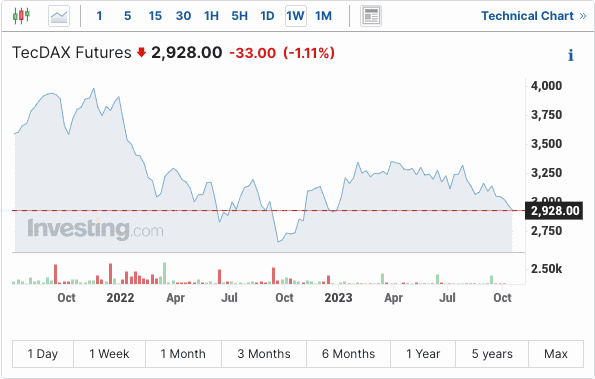The width and height of the screenshot is (595, 379).
Task: Show the 5 years range
Action: tap(492, 354)
